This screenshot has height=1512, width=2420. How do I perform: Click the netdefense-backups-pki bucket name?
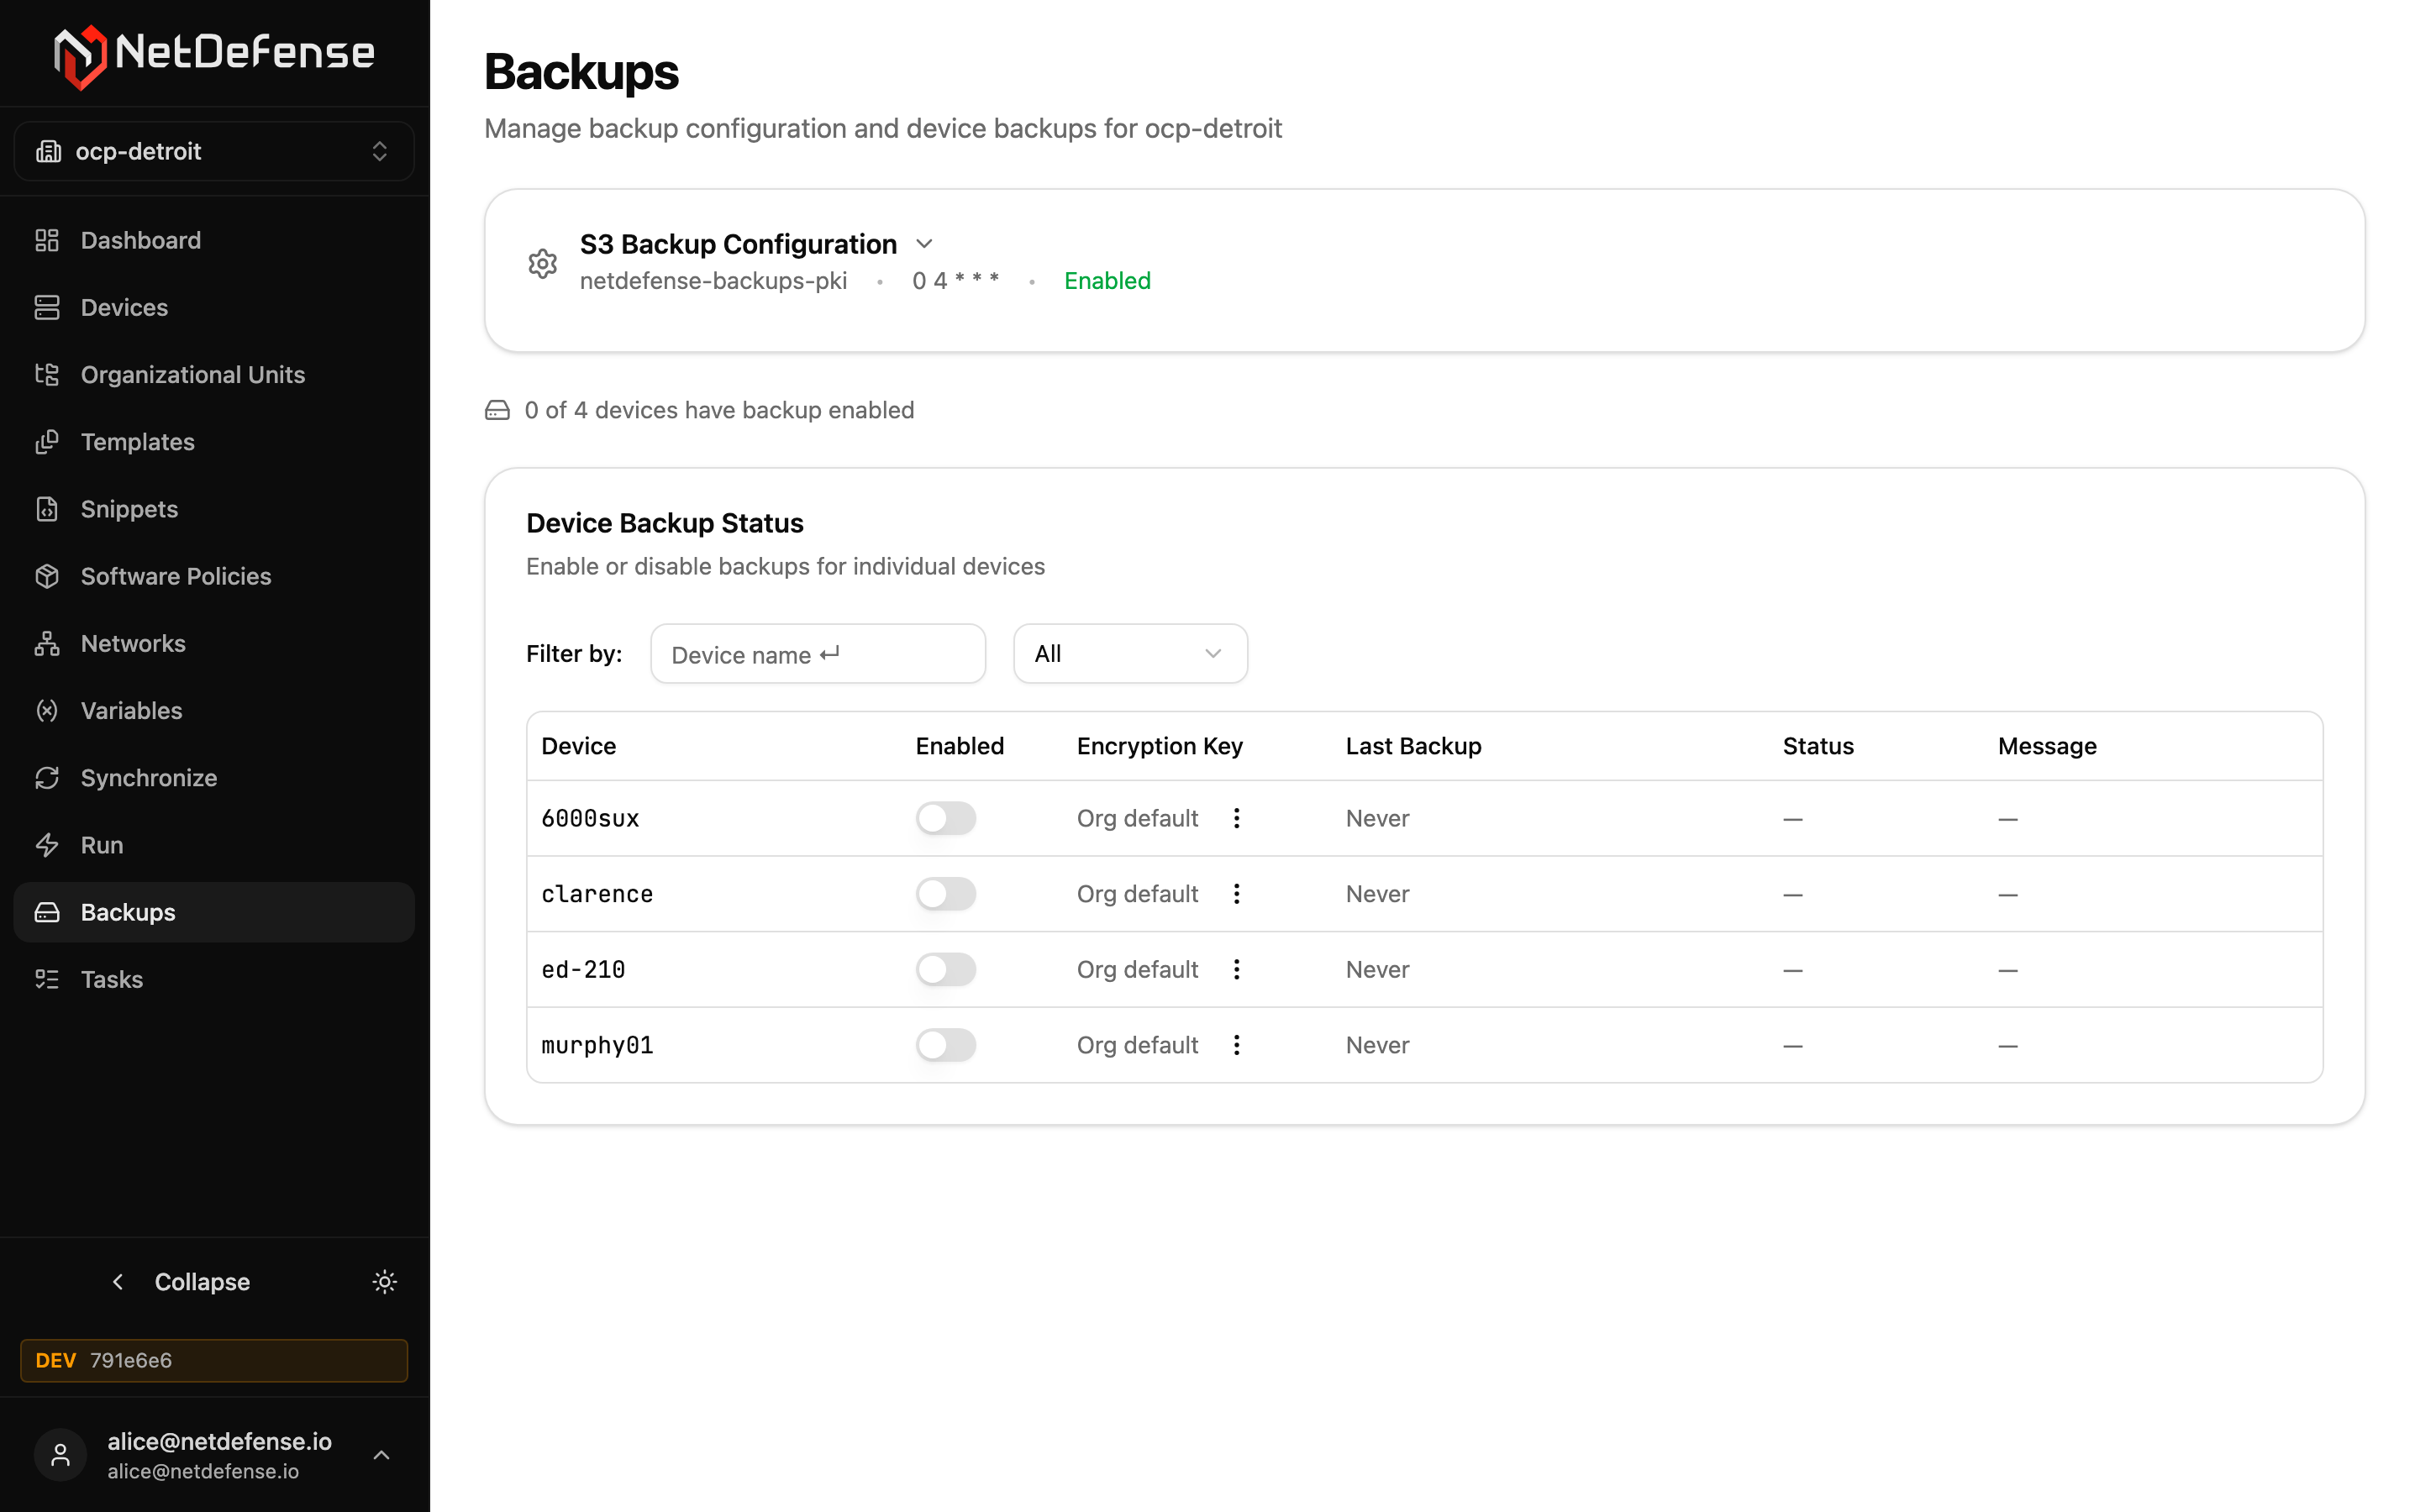click(714, 281)
